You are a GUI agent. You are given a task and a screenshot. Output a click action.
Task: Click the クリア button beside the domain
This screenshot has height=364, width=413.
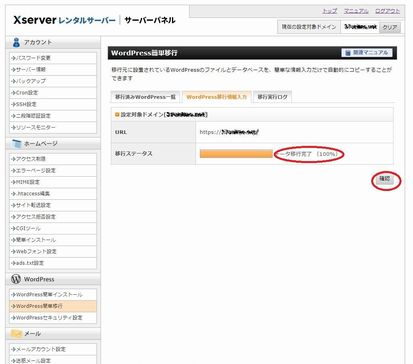(390, 27)
